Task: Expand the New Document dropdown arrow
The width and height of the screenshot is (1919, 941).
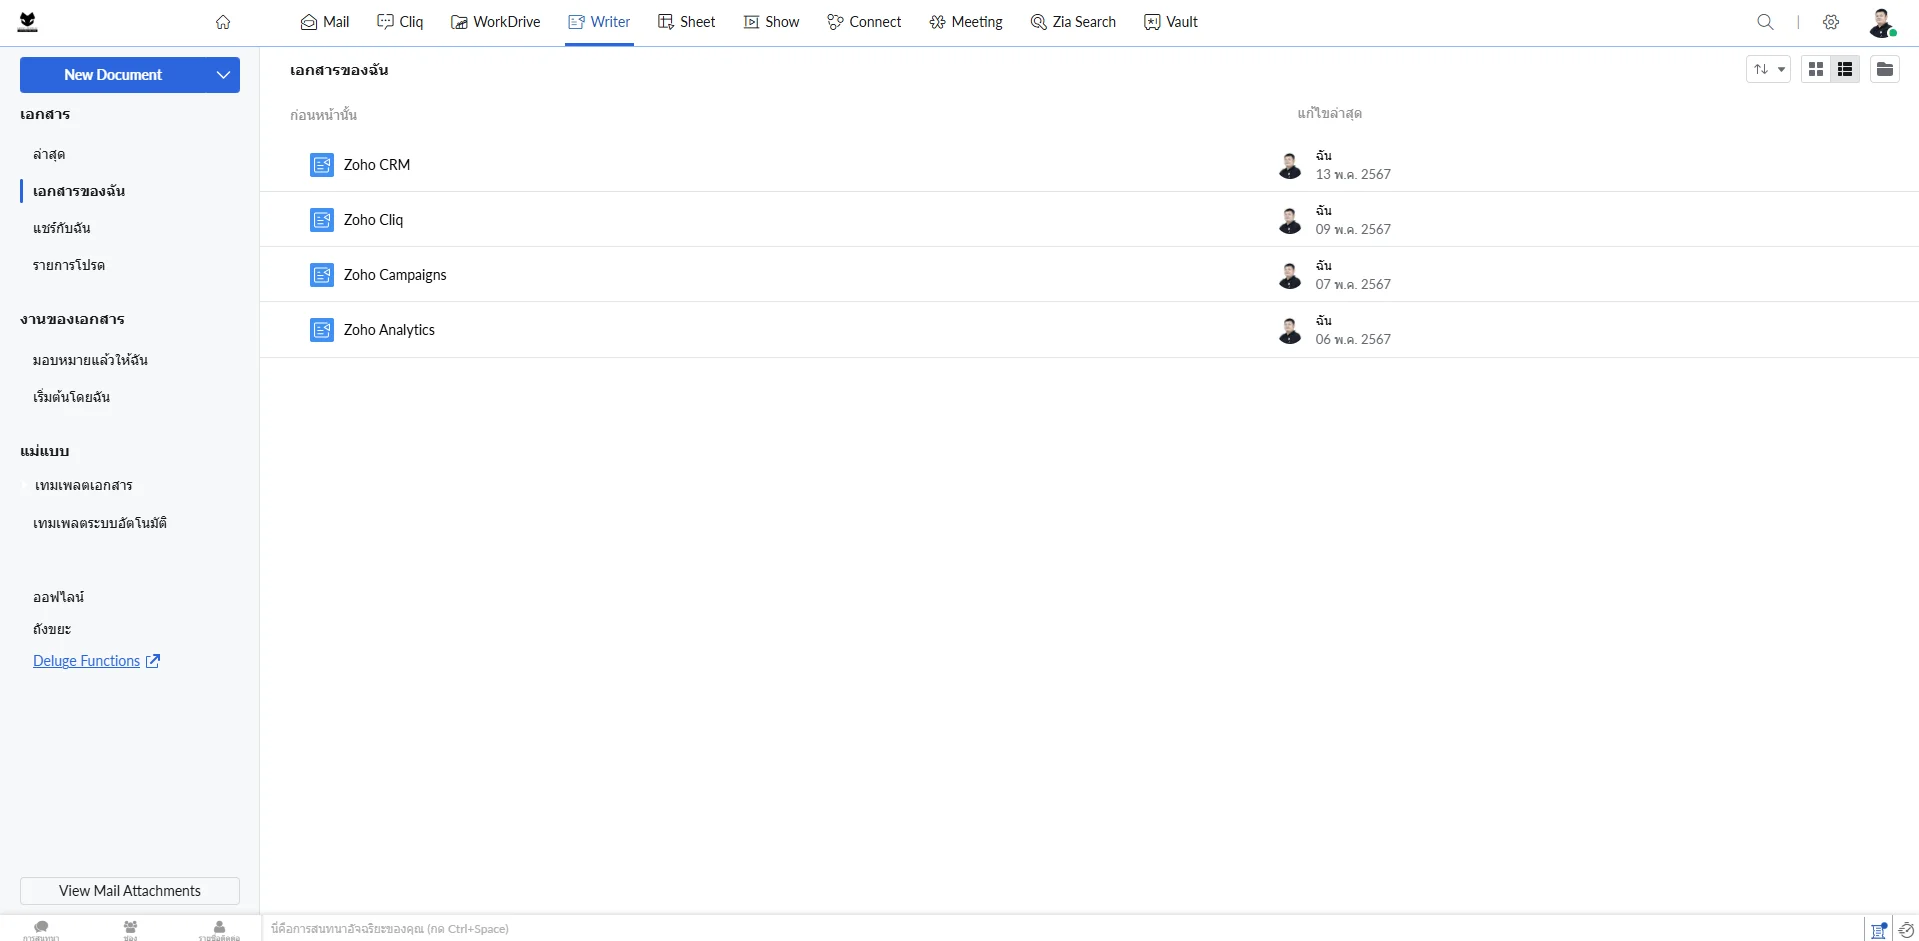Action: (223, 75)
